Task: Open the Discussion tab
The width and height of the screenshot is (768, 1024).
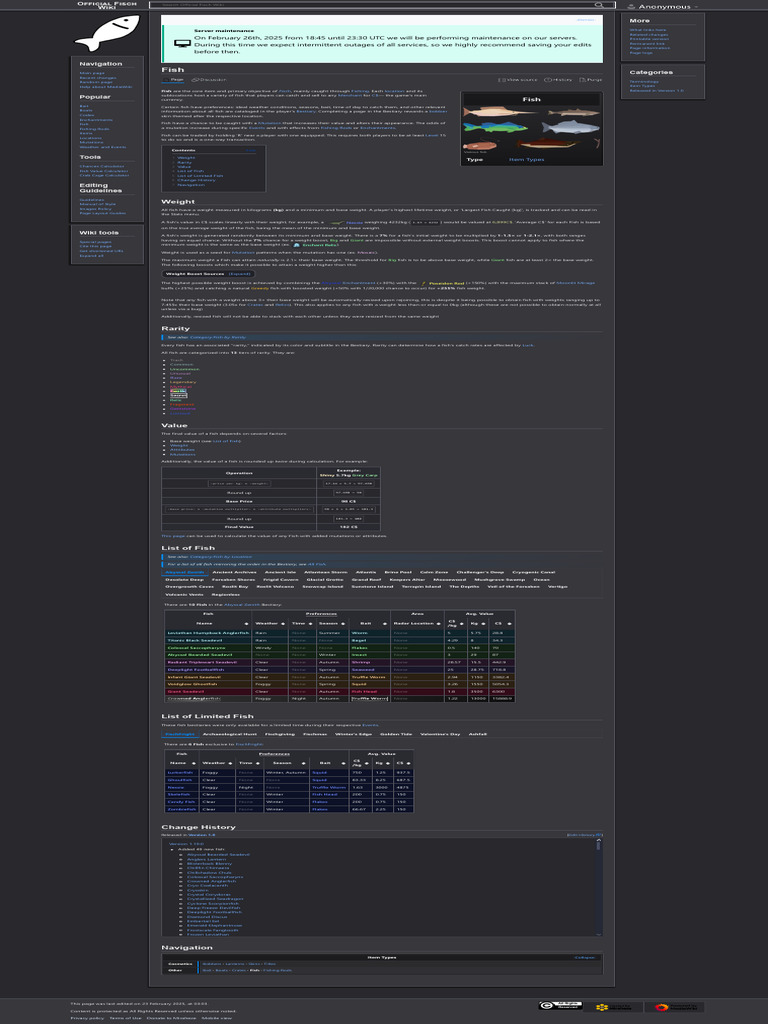Action: tap(209, 79)
